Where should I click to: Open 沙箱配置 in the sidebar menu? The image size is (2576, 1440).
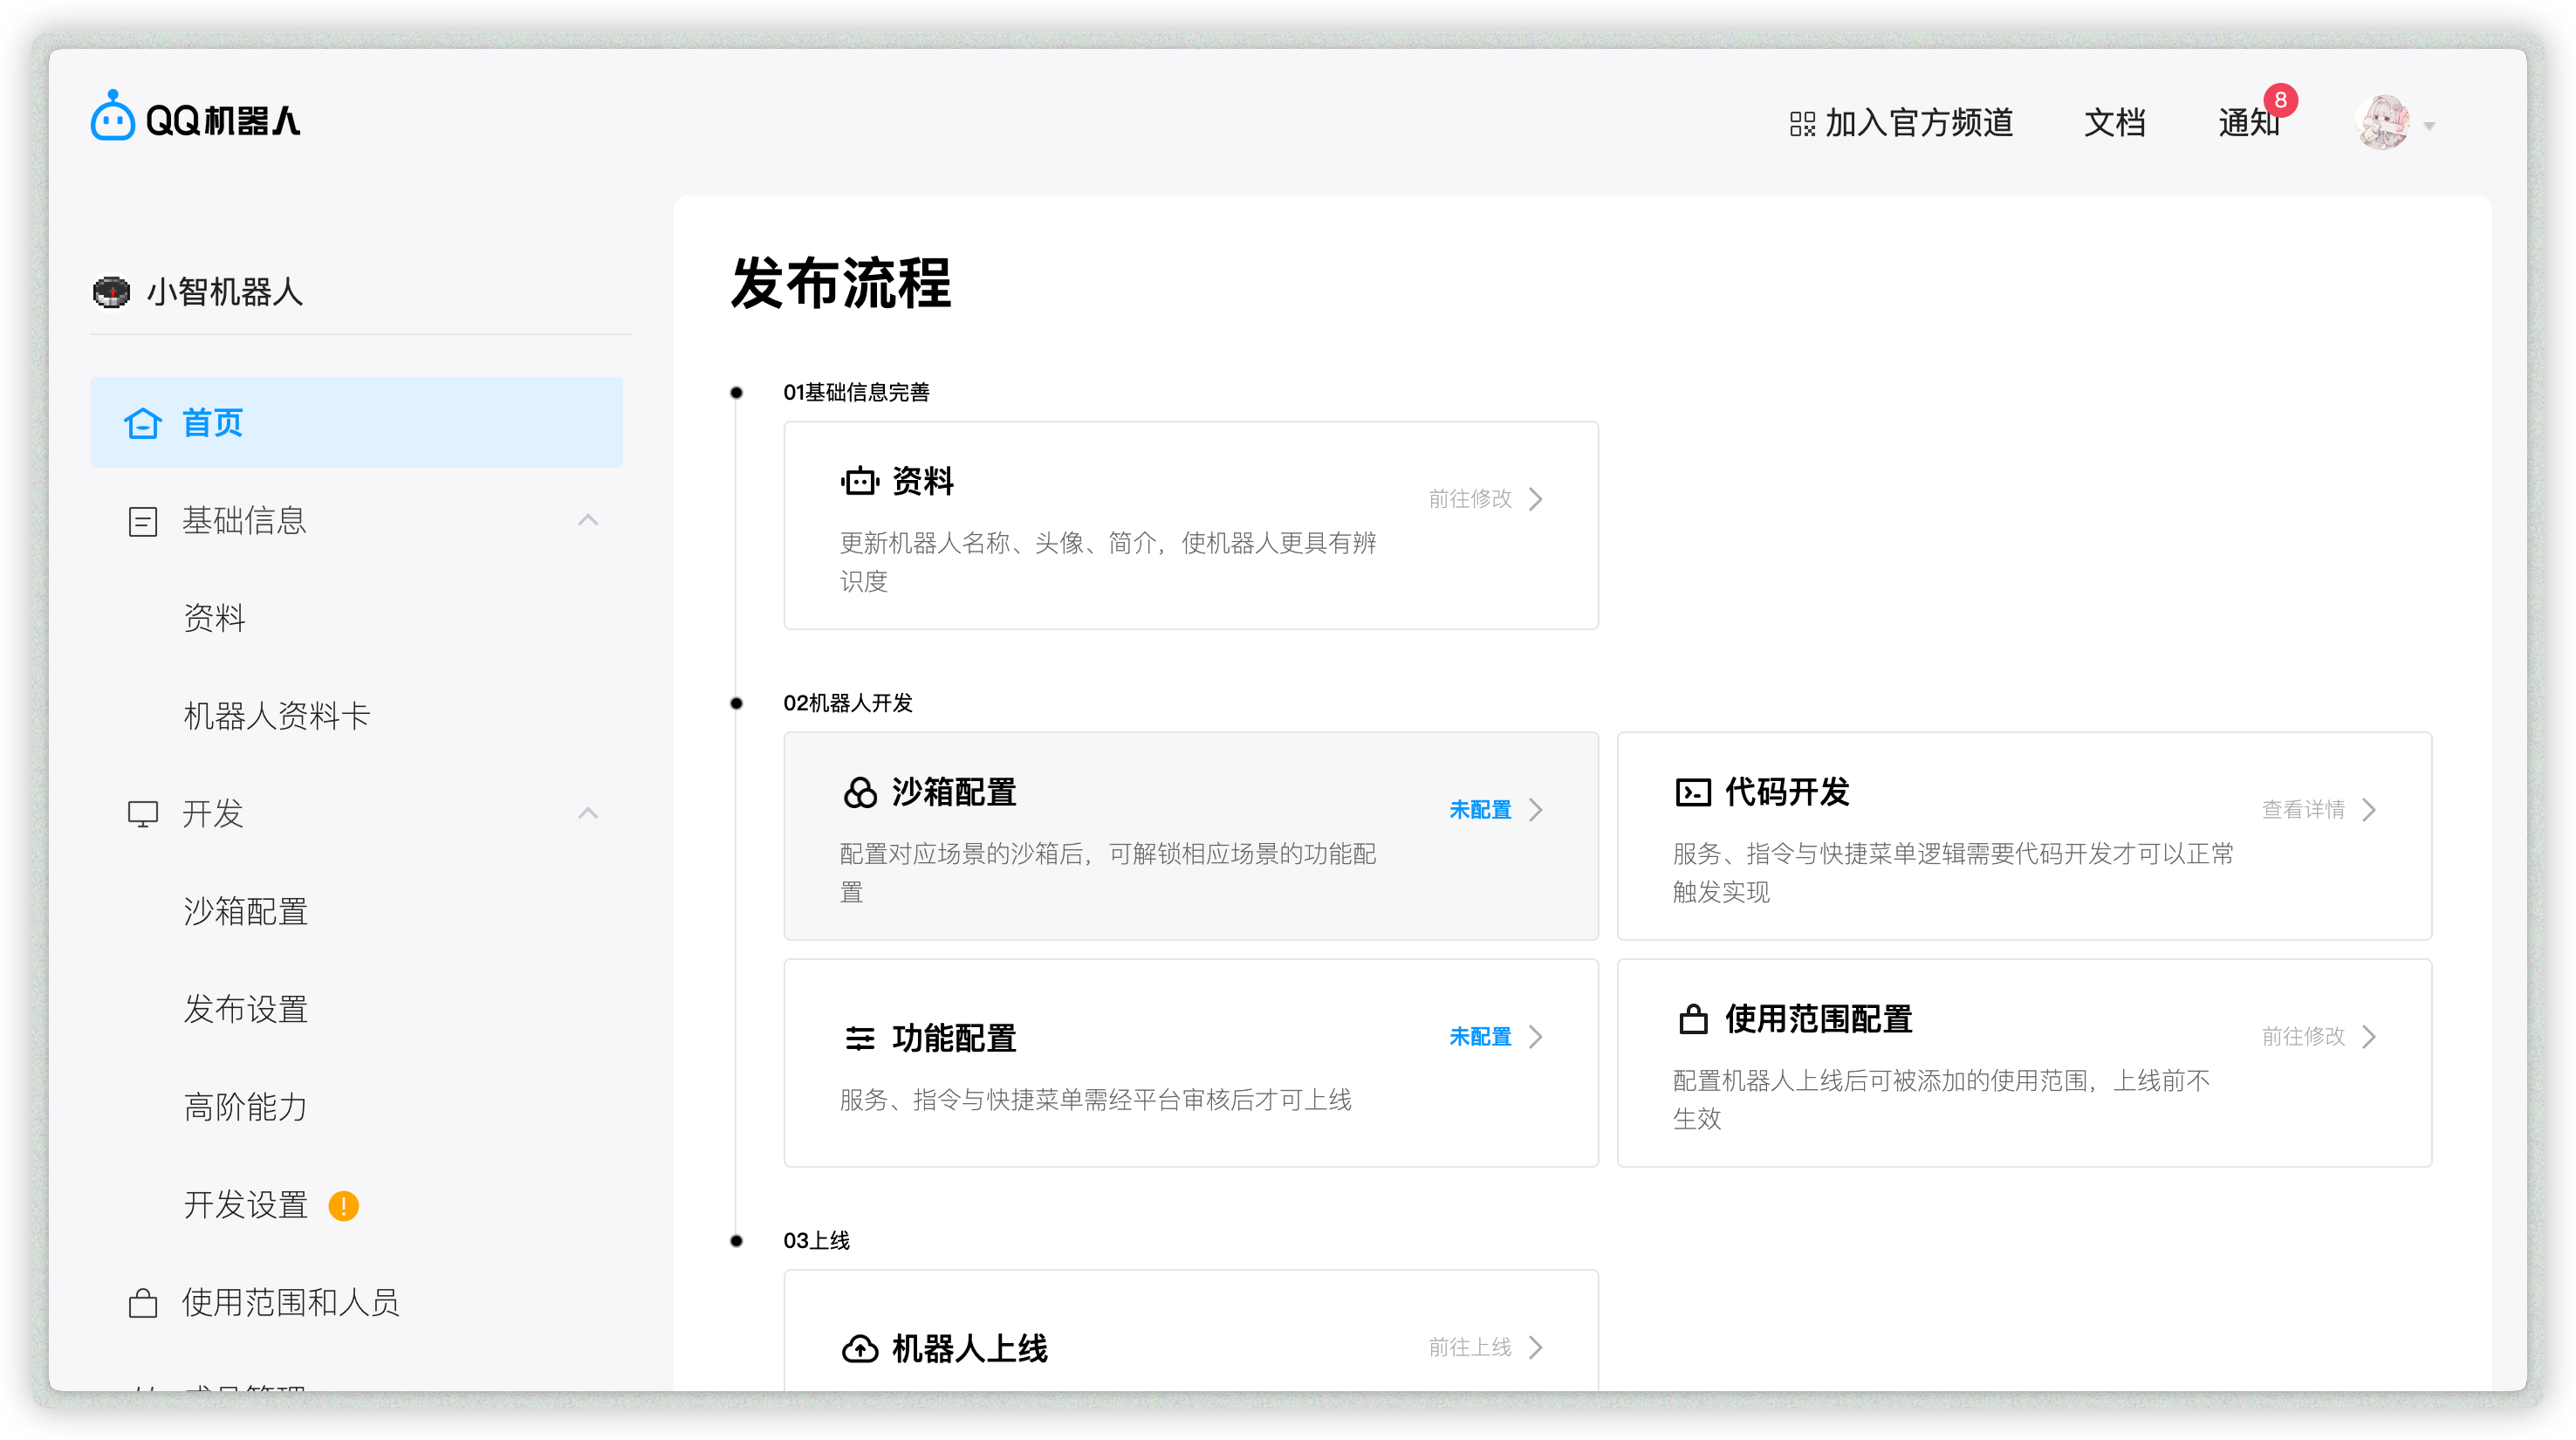coord(246,911)
